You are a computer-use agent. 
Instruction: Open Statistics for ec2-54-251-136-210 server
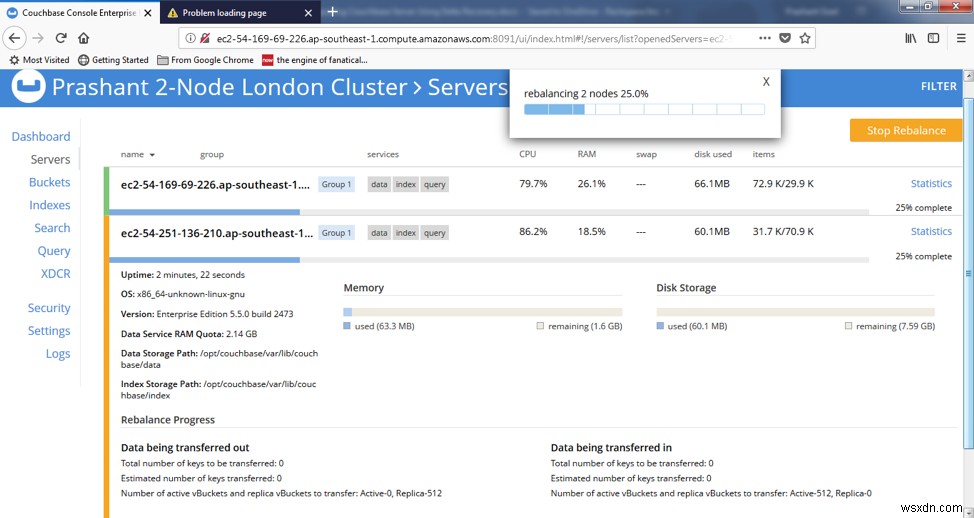[x=931, y=231]
